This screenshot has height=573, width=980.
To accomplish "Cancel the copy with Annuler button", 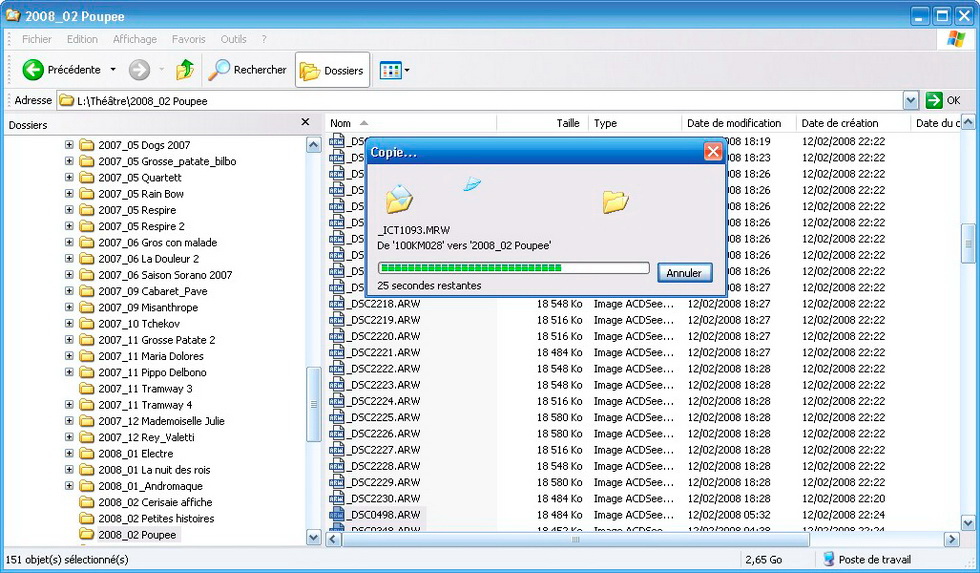I will [684, 273].
